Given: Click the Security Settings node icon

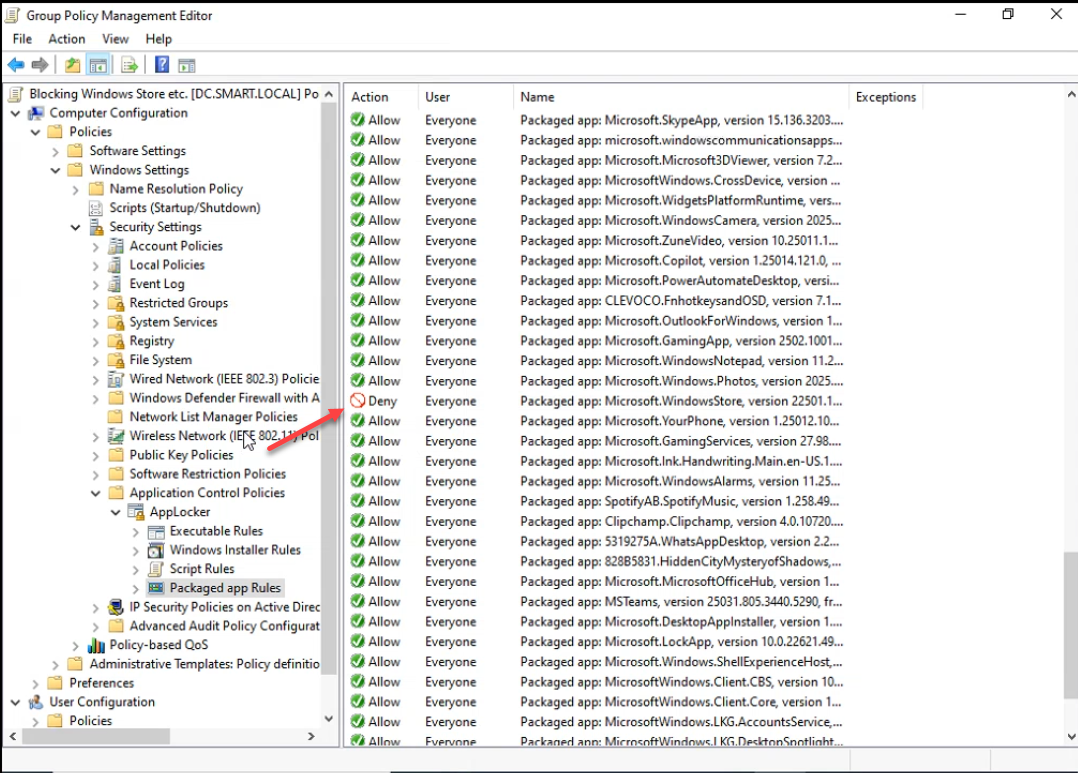Looking at the screenshot, I should 96,227.
